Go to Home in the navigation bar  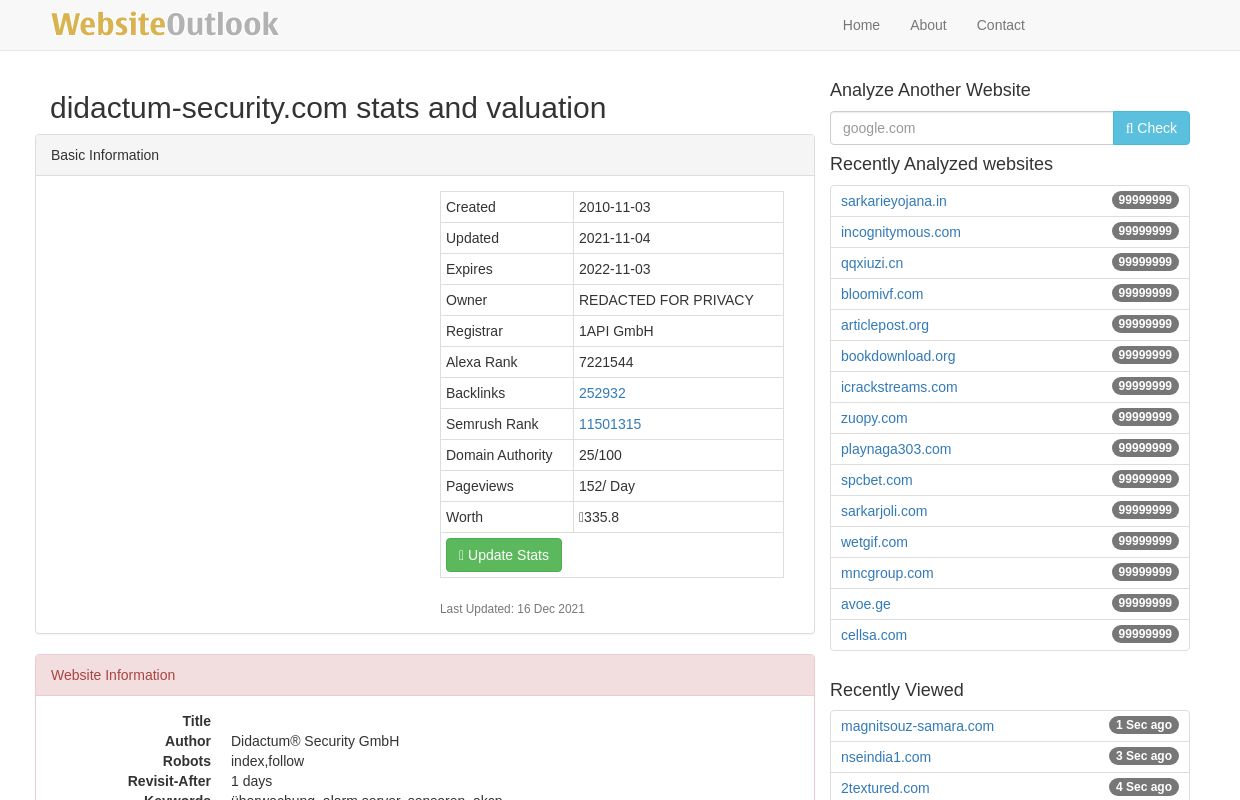[861, 25]
